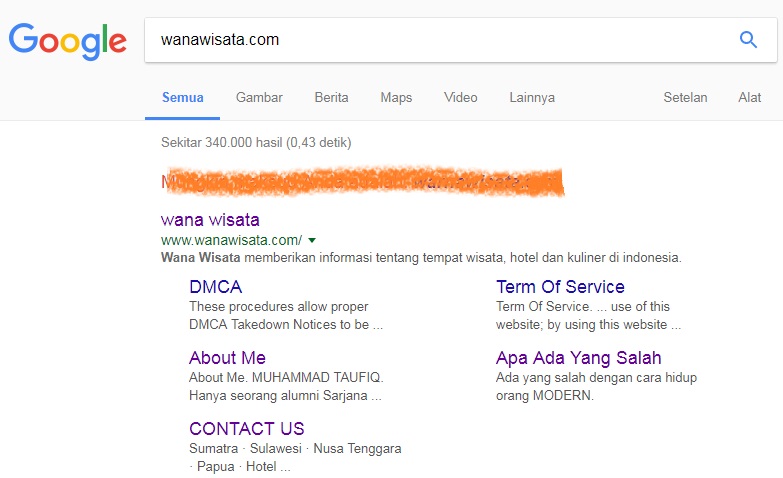Open green arrow next to wanawisata URL
The height and width of the screenshot is (478, 783).
pos(312,240)
